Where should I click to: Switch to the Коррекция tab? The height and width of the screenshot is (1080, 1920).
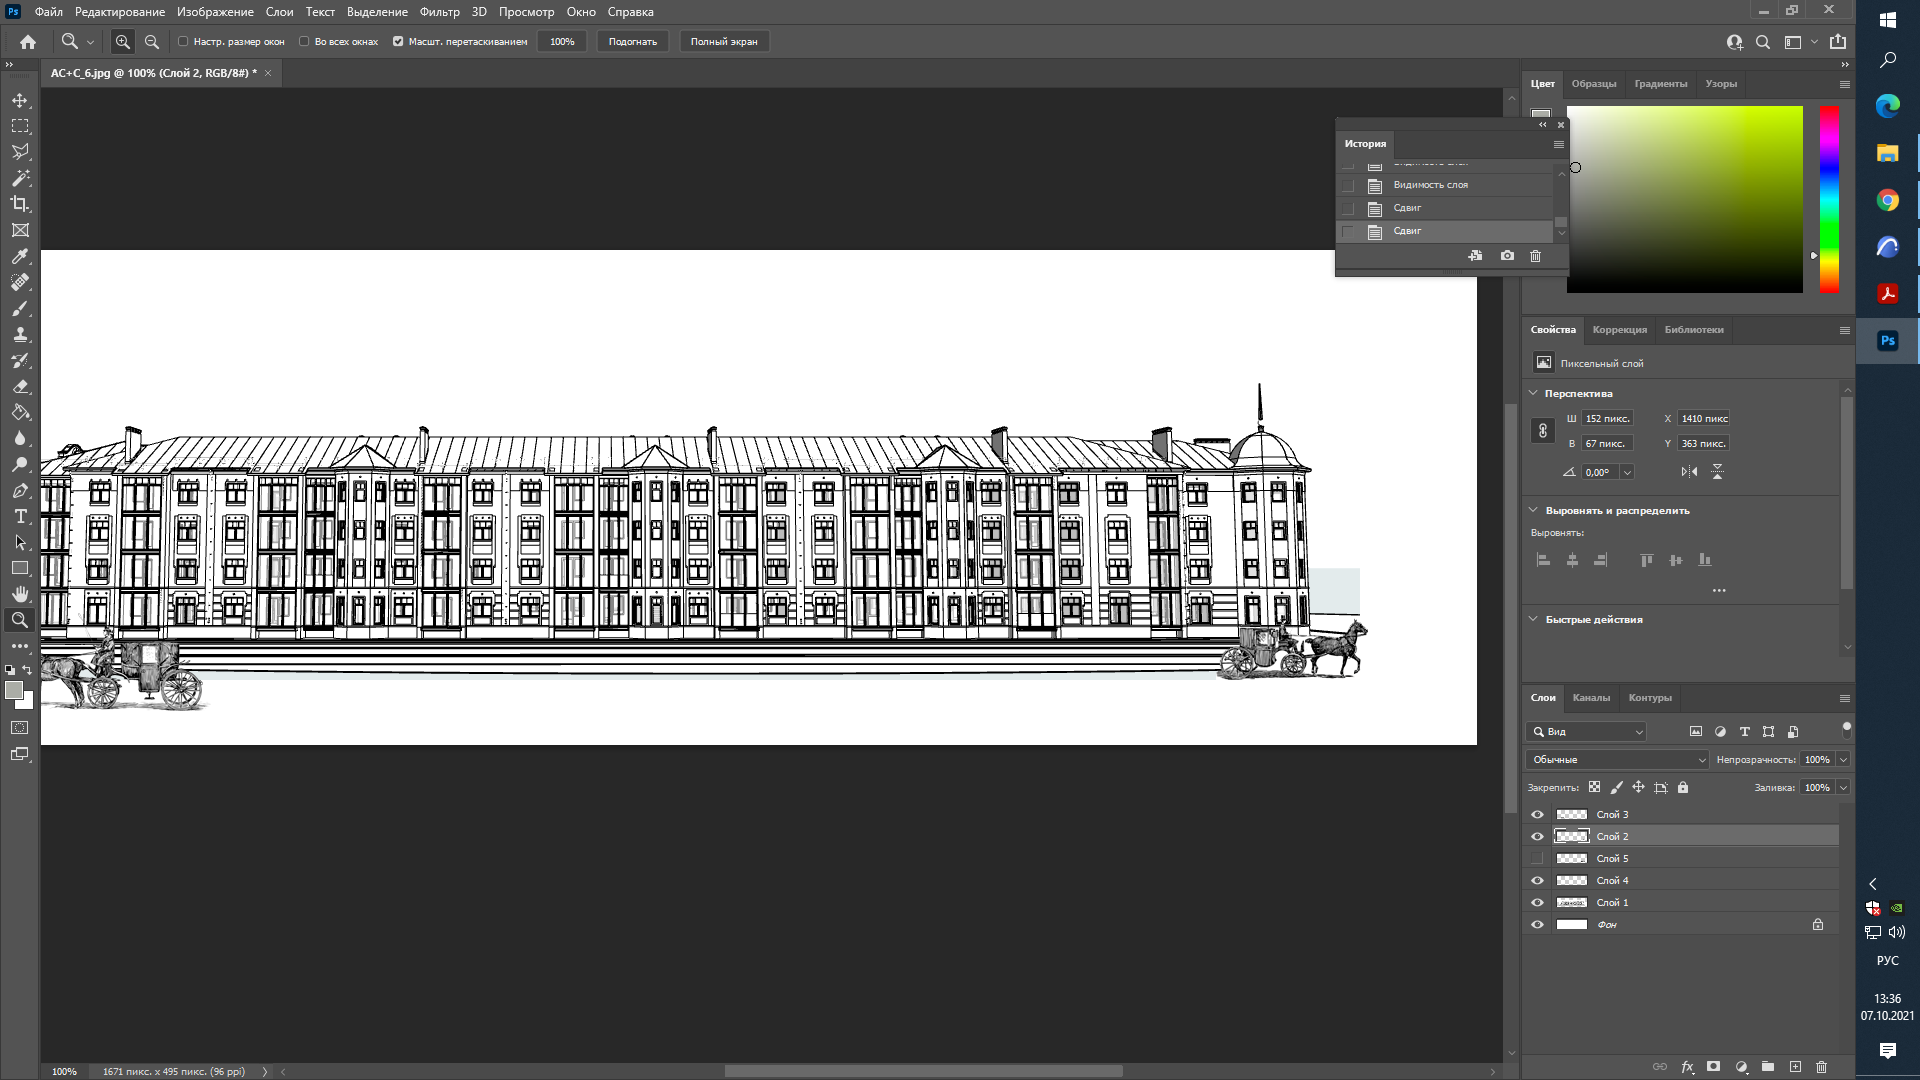pyautogui.click(x=1619, y=330)
